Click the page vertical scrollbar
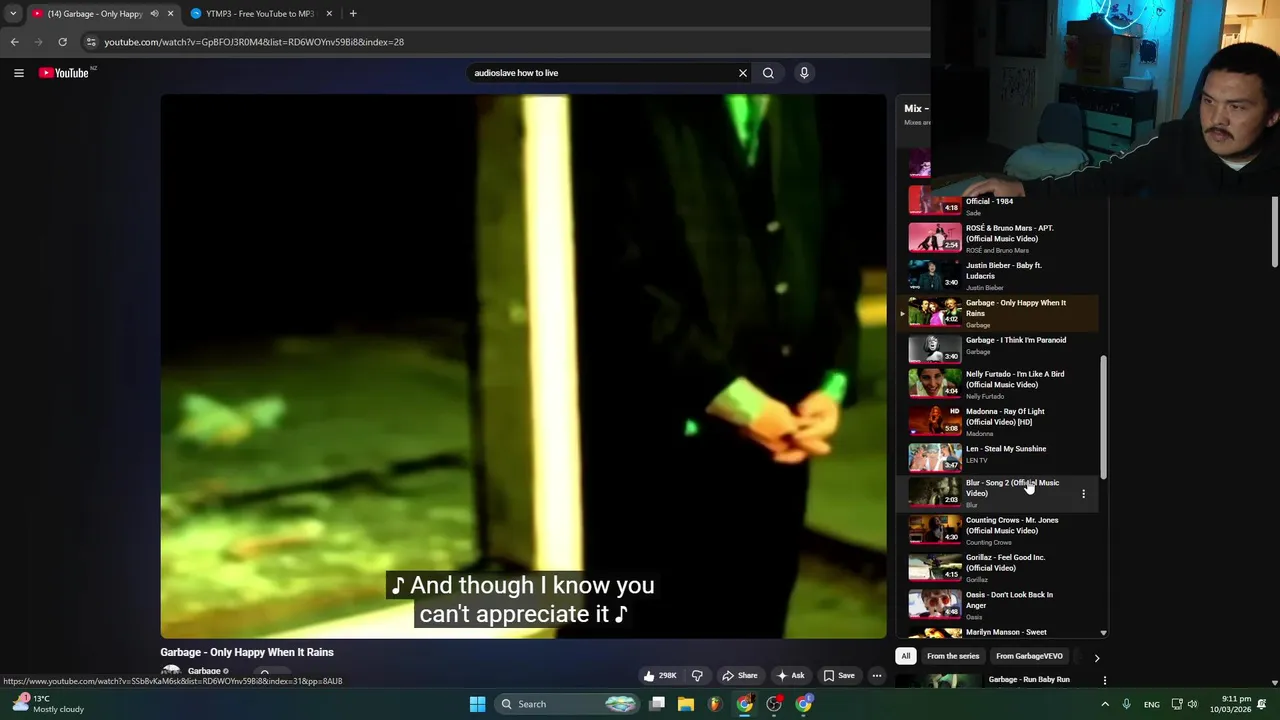 pyautogui.click(x=1274, y=232)
